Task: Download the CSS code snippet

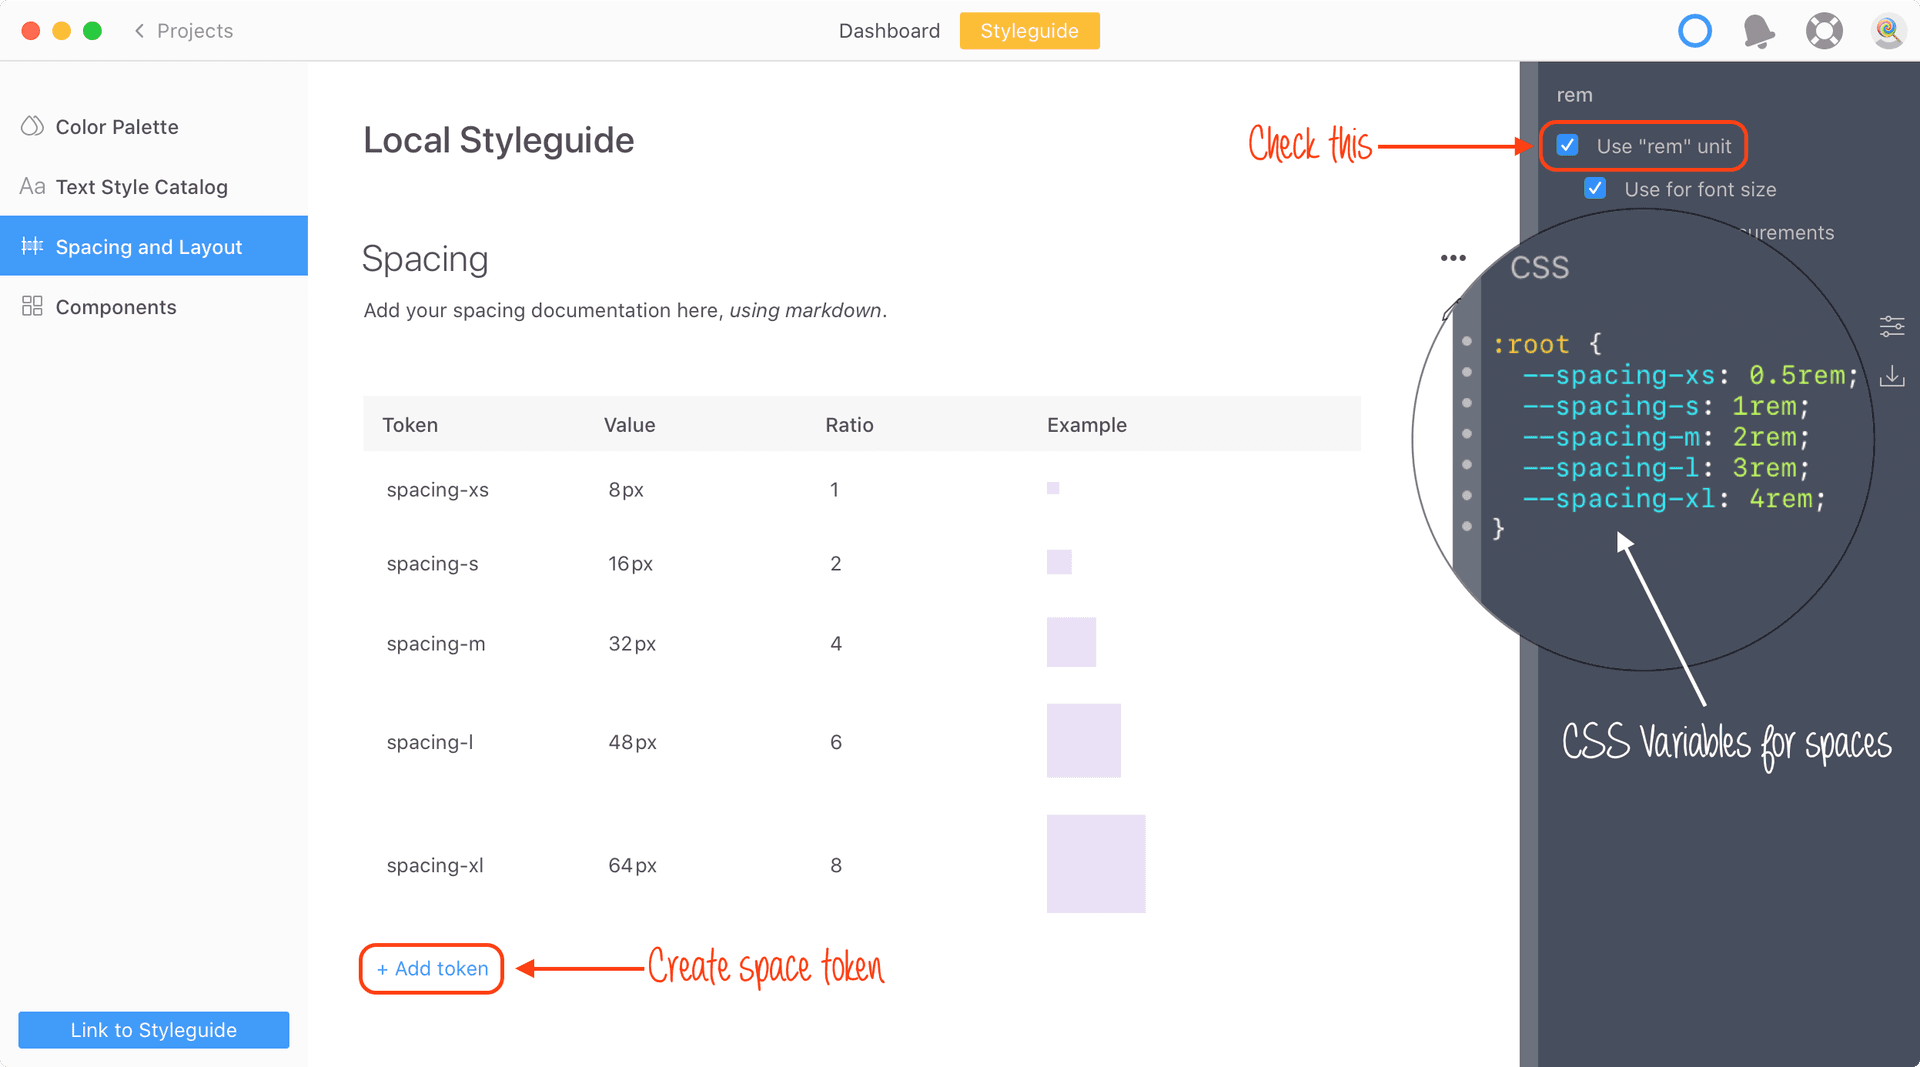Action: (x=1892, y=377)
